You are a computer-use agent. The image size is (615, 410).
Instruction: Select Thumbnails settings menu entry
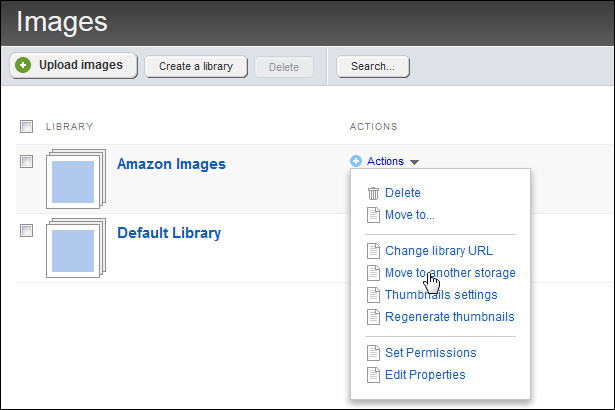point(441,295)
